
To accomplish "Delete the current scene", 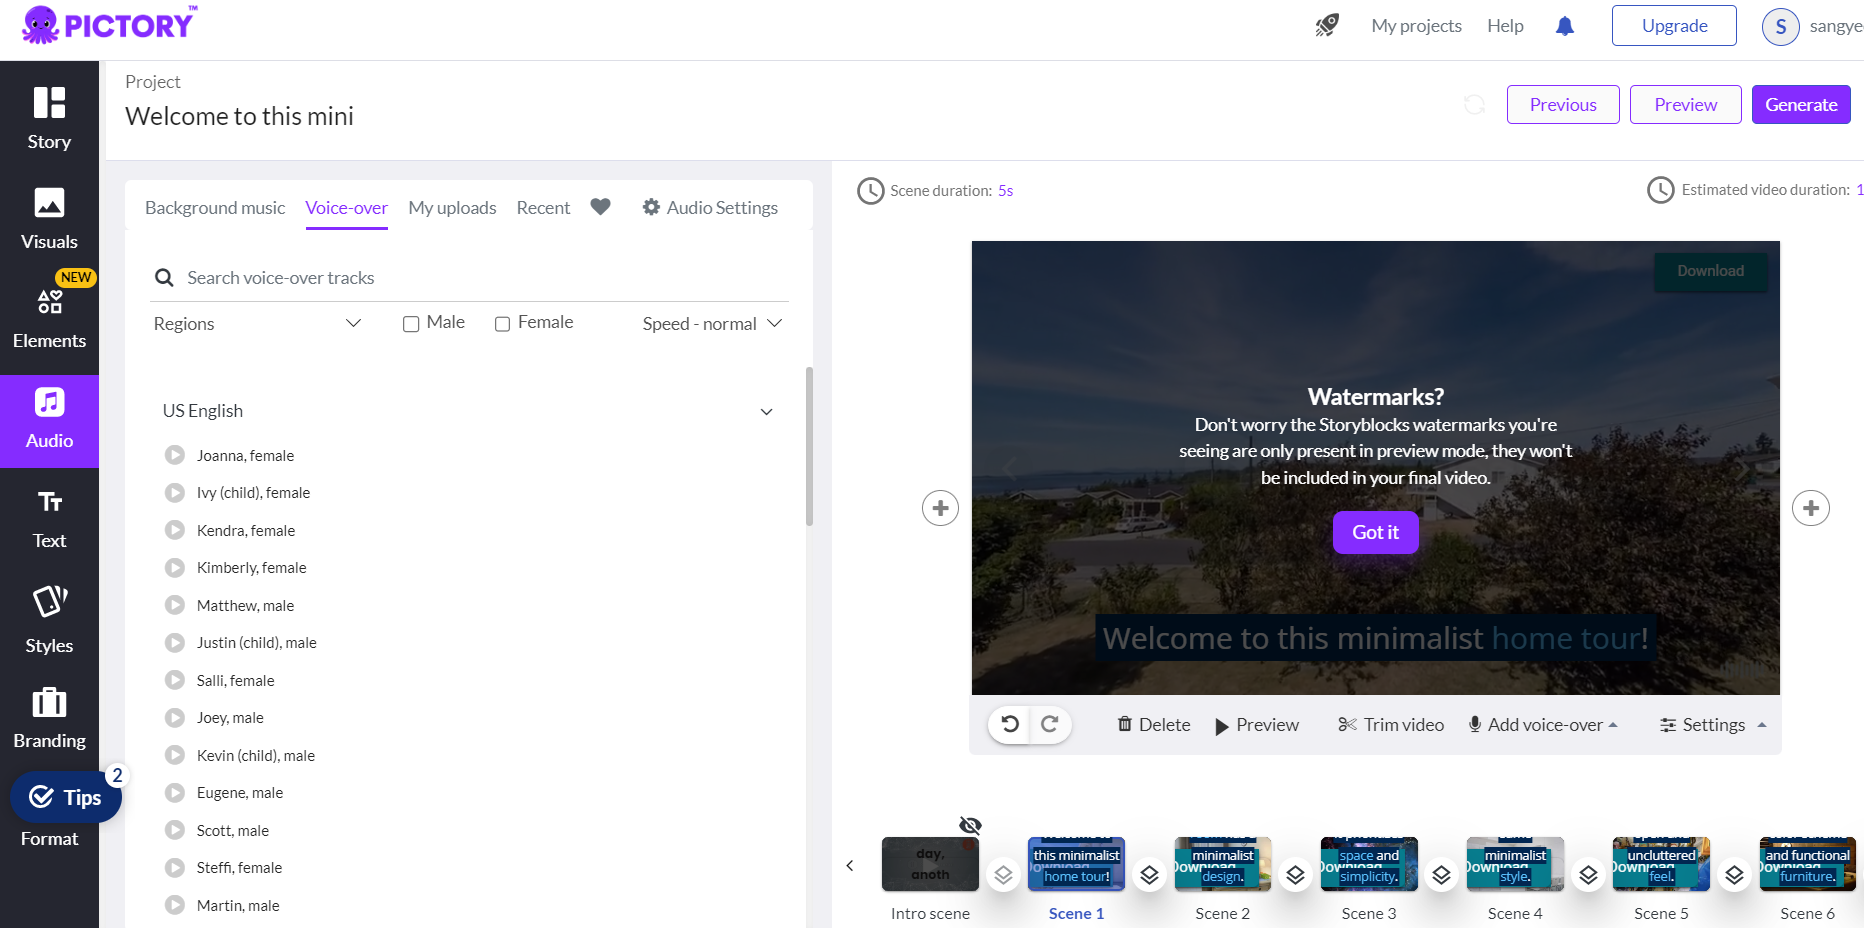I will click(x=1154, y=725).
